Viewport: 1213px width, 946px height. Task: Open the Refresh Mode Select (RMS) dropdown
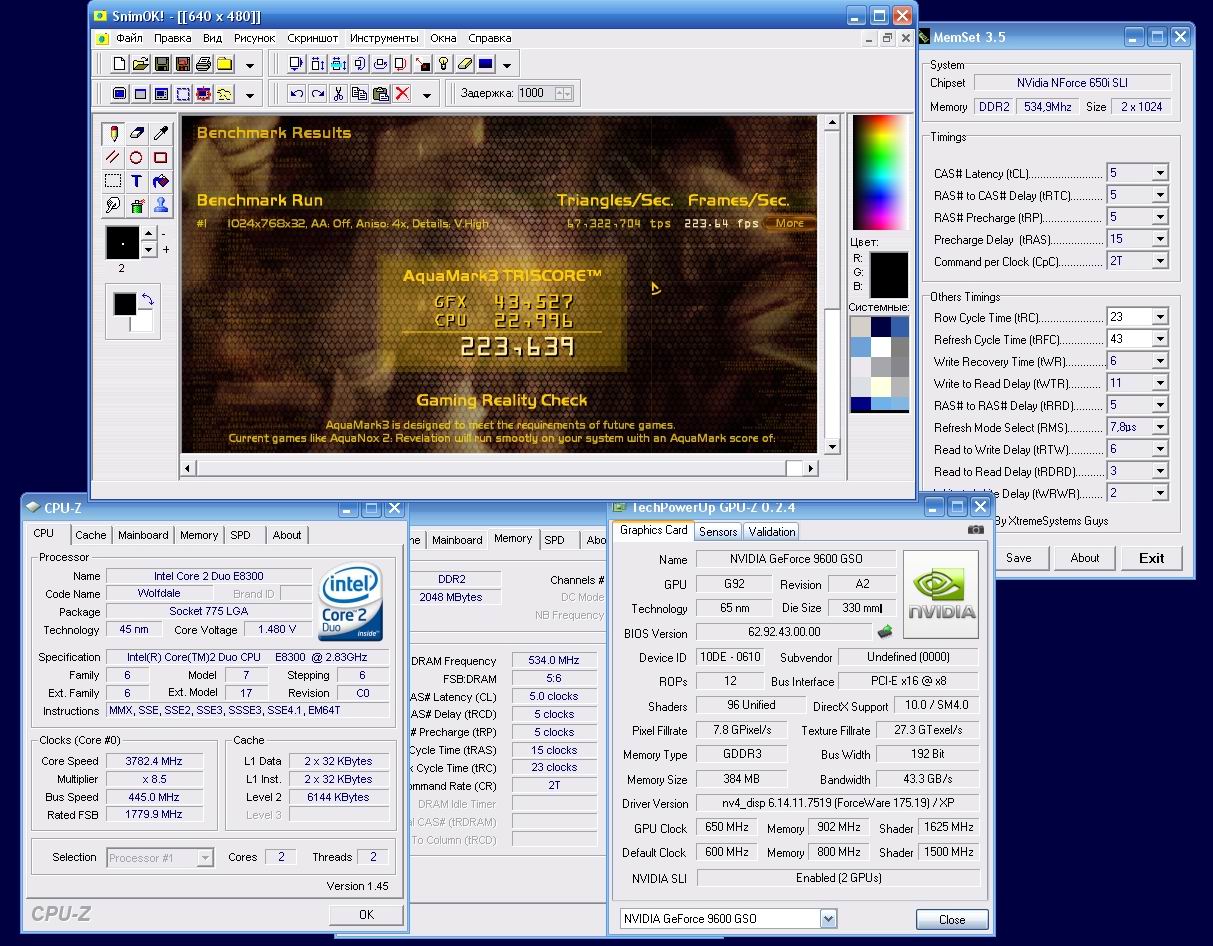pyautogui.click(x=1160, y=427)
